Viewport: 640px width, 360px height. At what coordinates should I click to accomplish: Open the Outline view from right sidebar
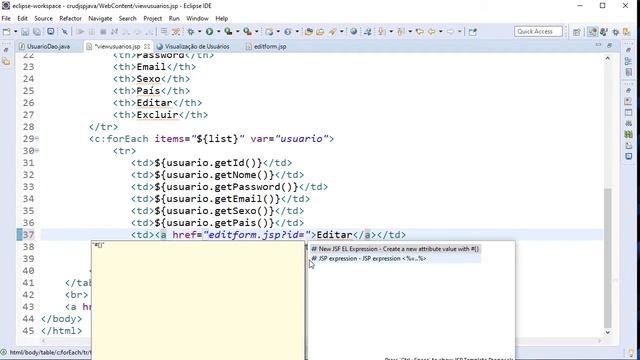(x=629, y=61)
